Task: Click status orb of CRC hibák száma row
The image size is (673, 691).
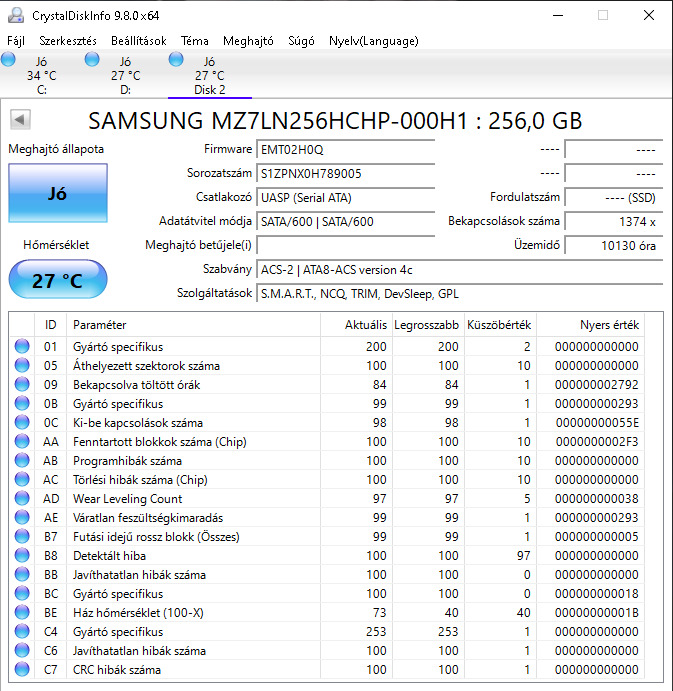Action: pos(22,669)
